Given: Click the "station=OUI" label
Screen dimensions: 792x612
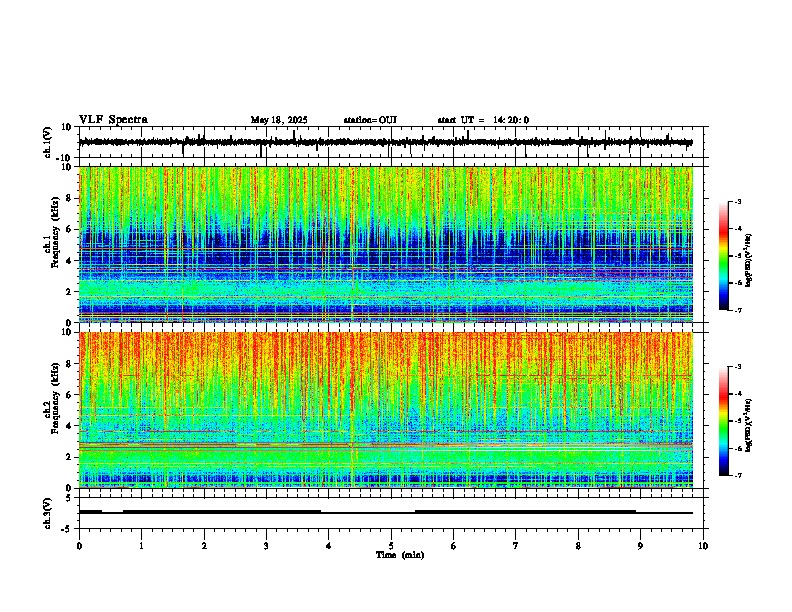Looking at the screenshot, I should 370,120.
